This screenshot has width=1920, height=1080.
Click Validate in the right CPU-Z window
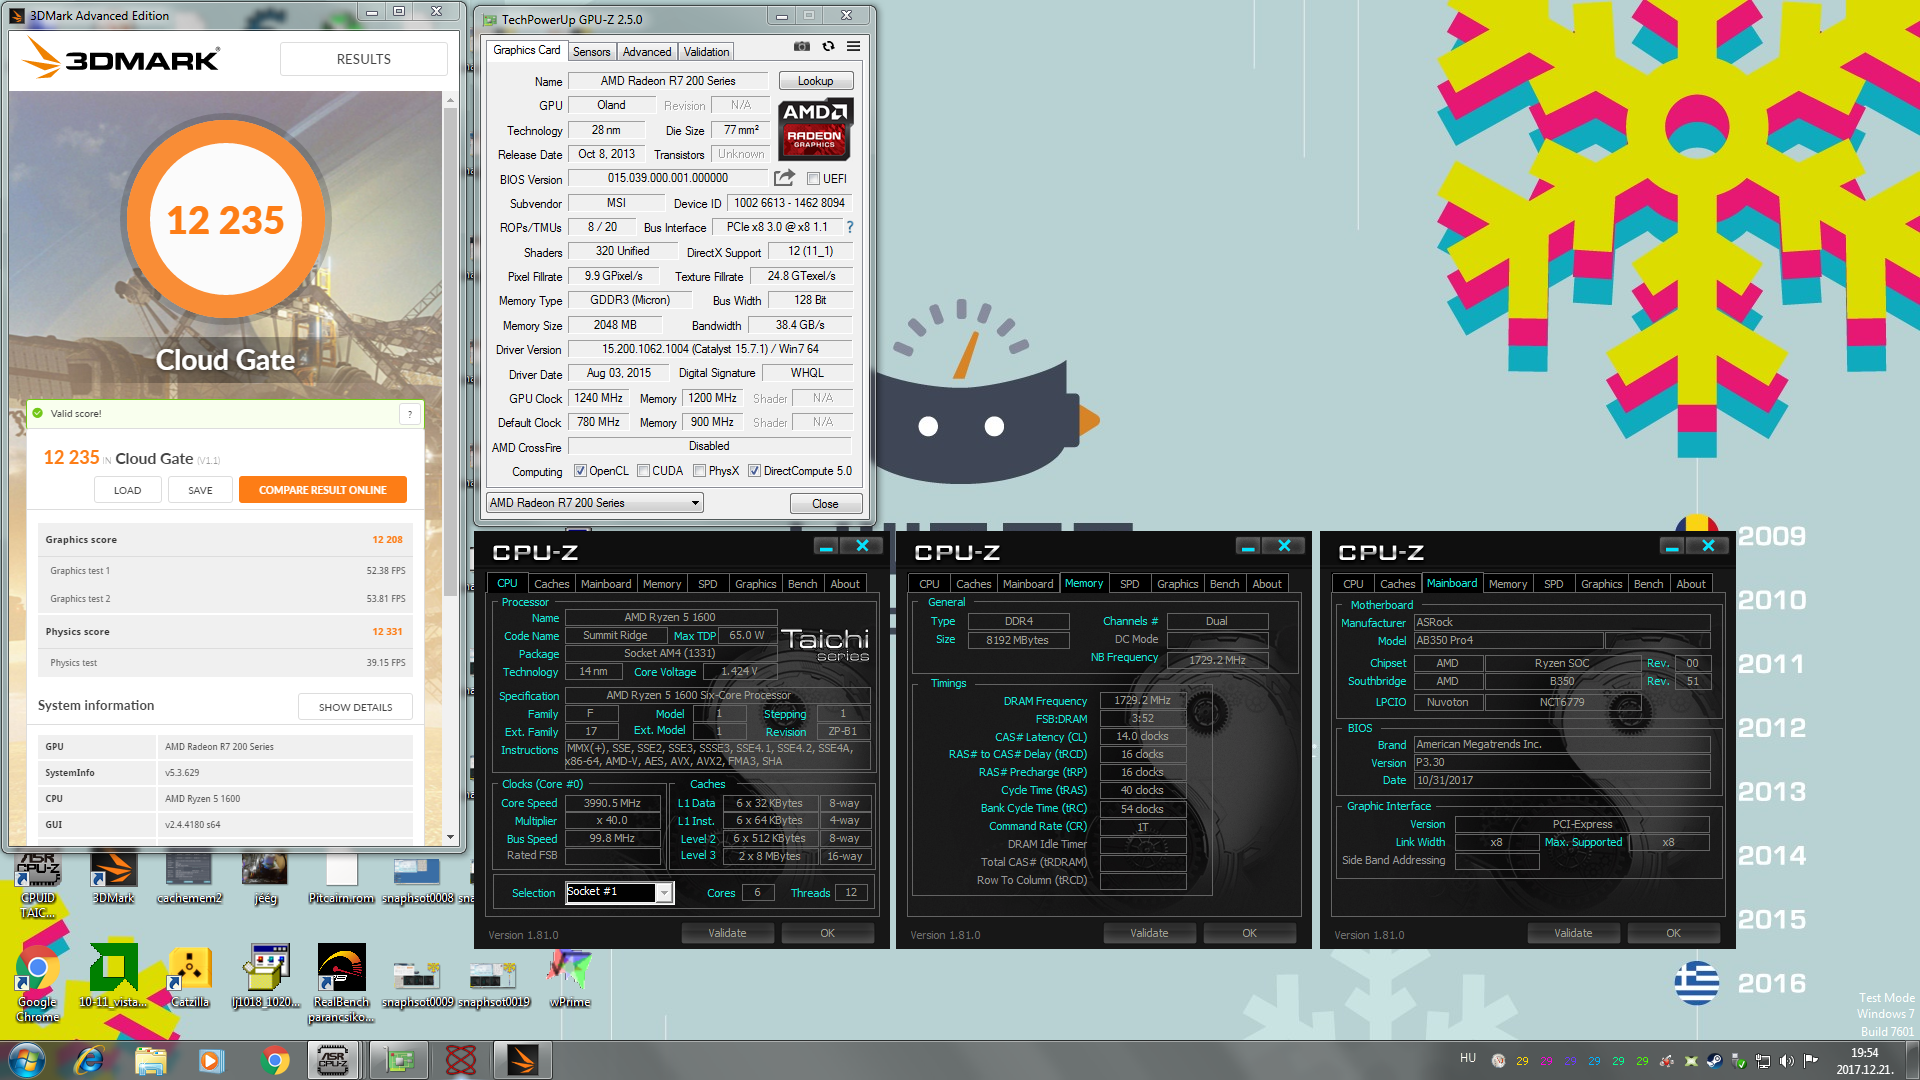tap(1573, 933)
